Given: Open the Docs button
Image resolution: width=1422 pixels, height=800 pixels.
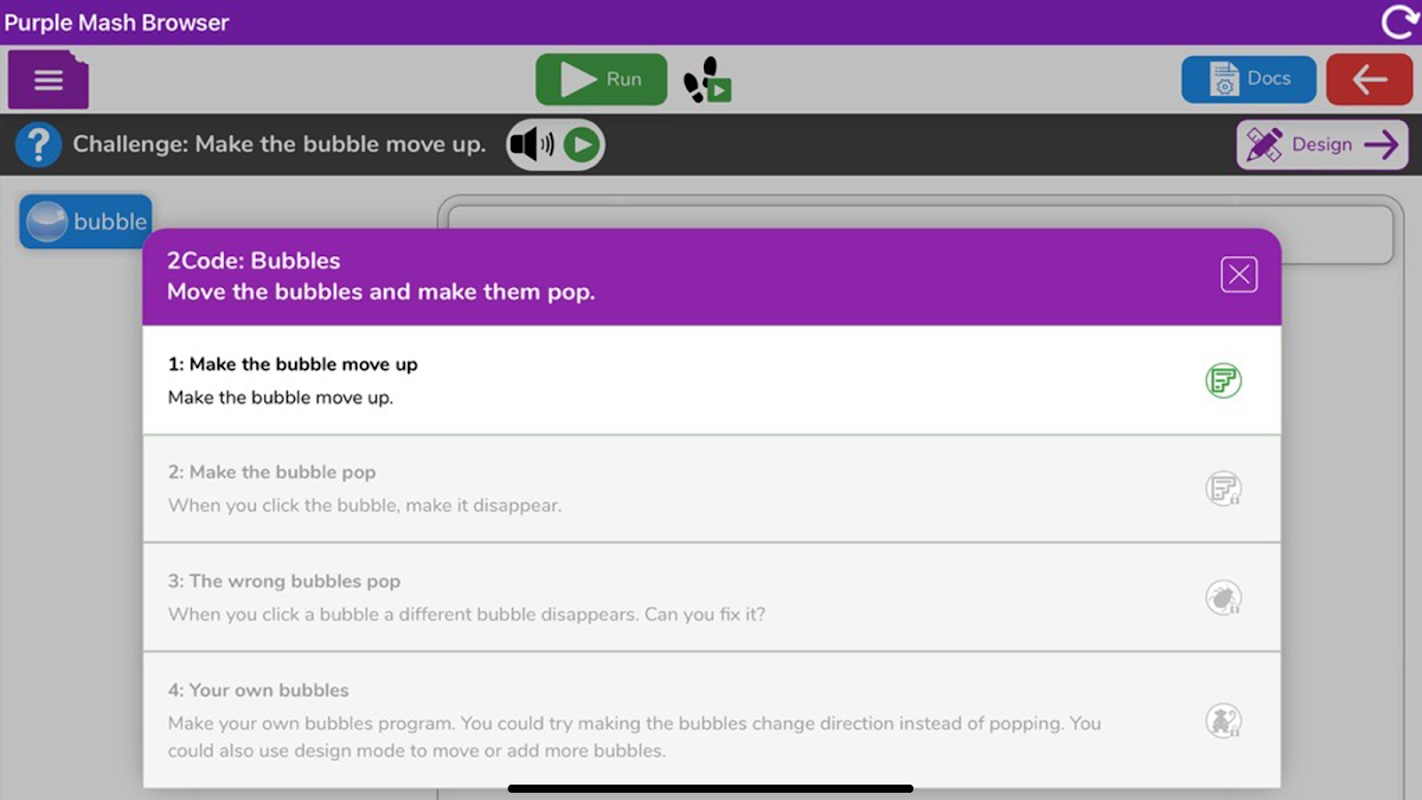Looking at the screenshot, I should [1248, 79].
